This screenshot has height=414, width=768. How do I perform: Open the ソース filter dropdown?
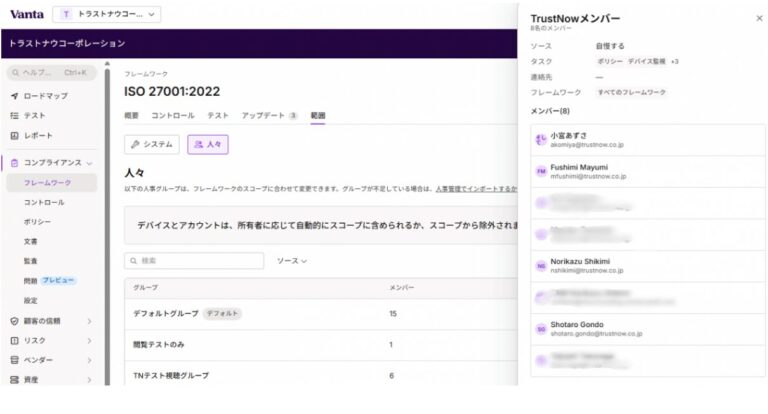tap(292, 261)
